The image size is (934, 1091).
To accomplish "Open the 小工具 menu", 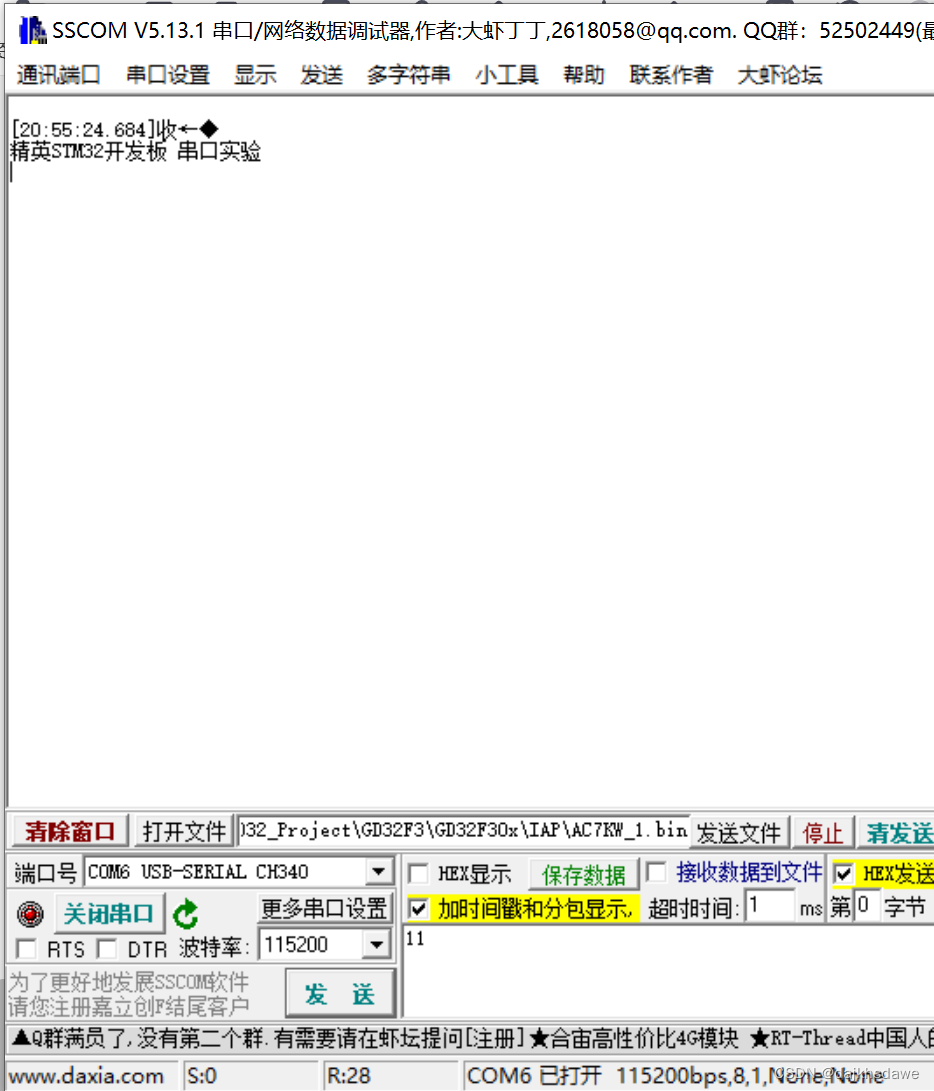I will (506, 74).
